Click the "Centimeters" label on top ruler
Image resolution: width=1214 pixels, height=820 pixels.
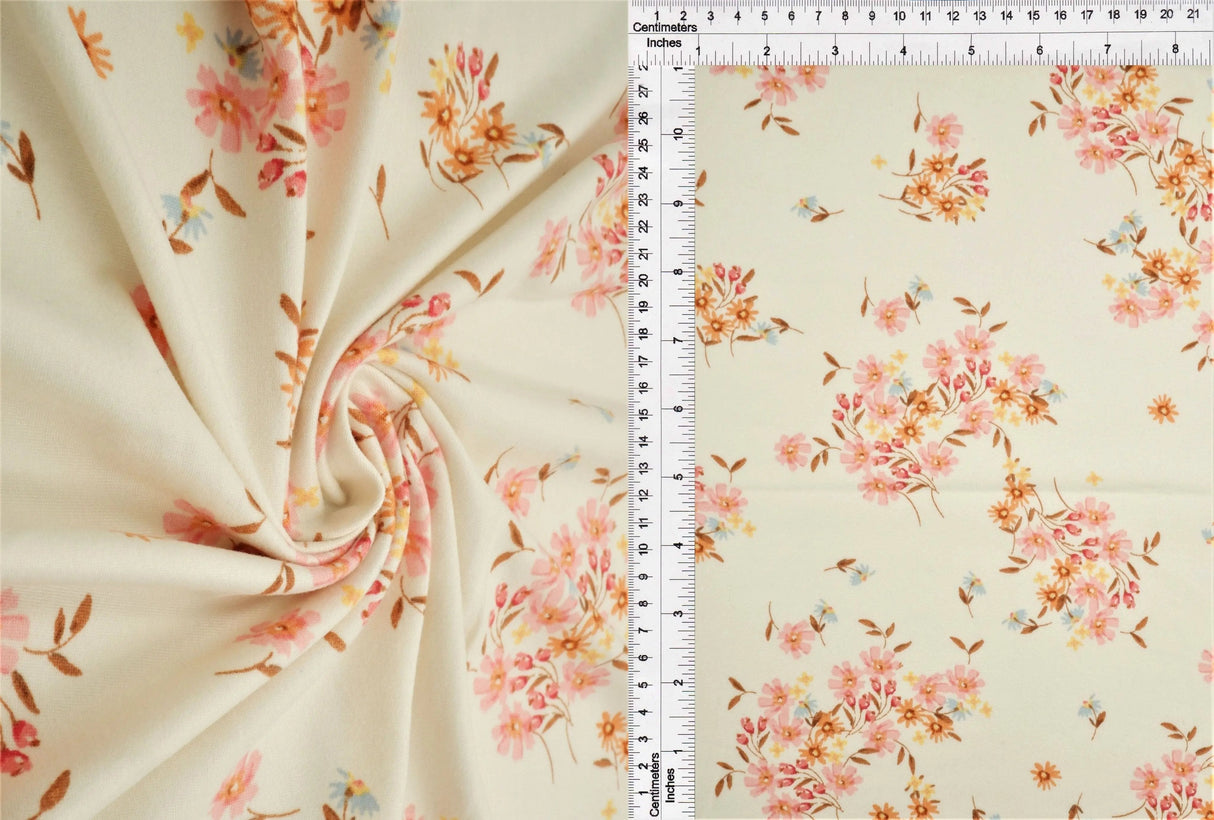click(663, 28)
